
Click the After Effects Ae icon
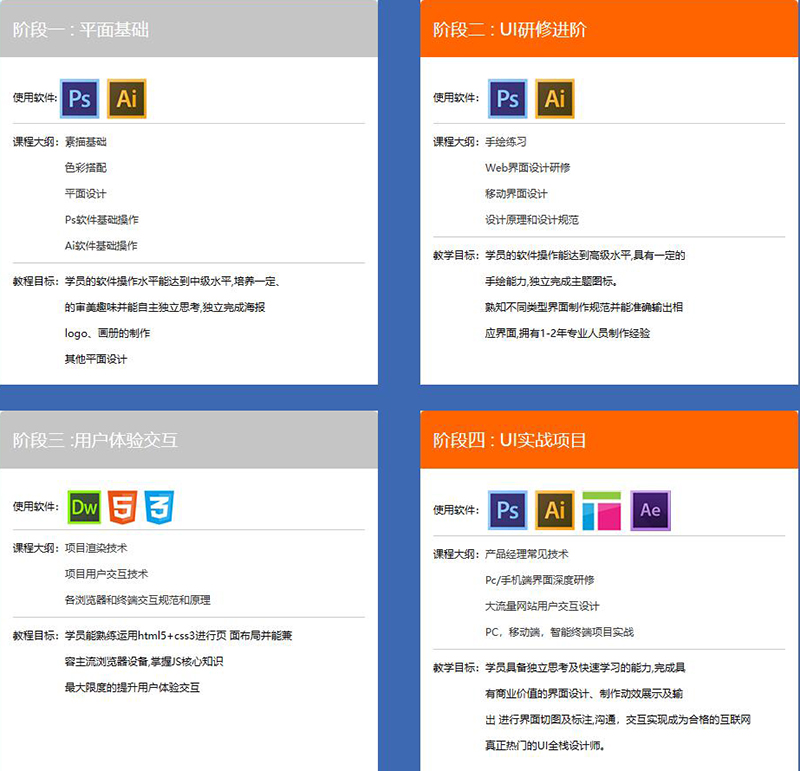tap(650, 510)
